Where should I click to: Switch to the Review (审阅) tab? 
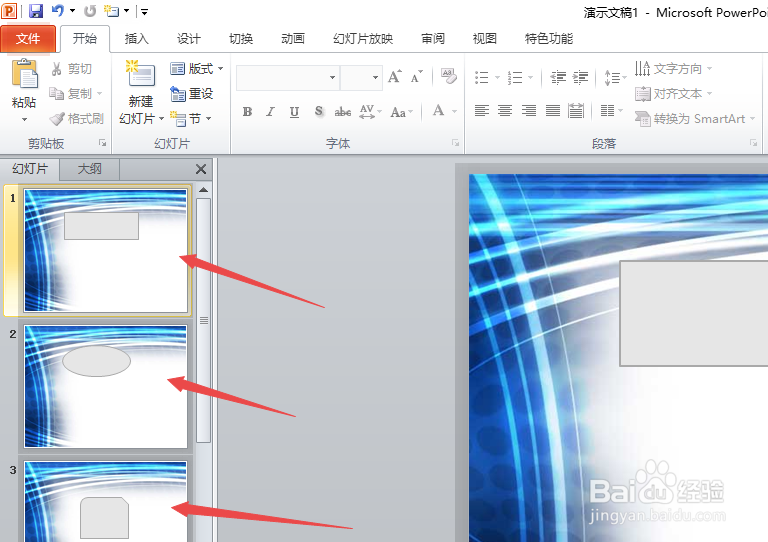[x=433, y=39]
